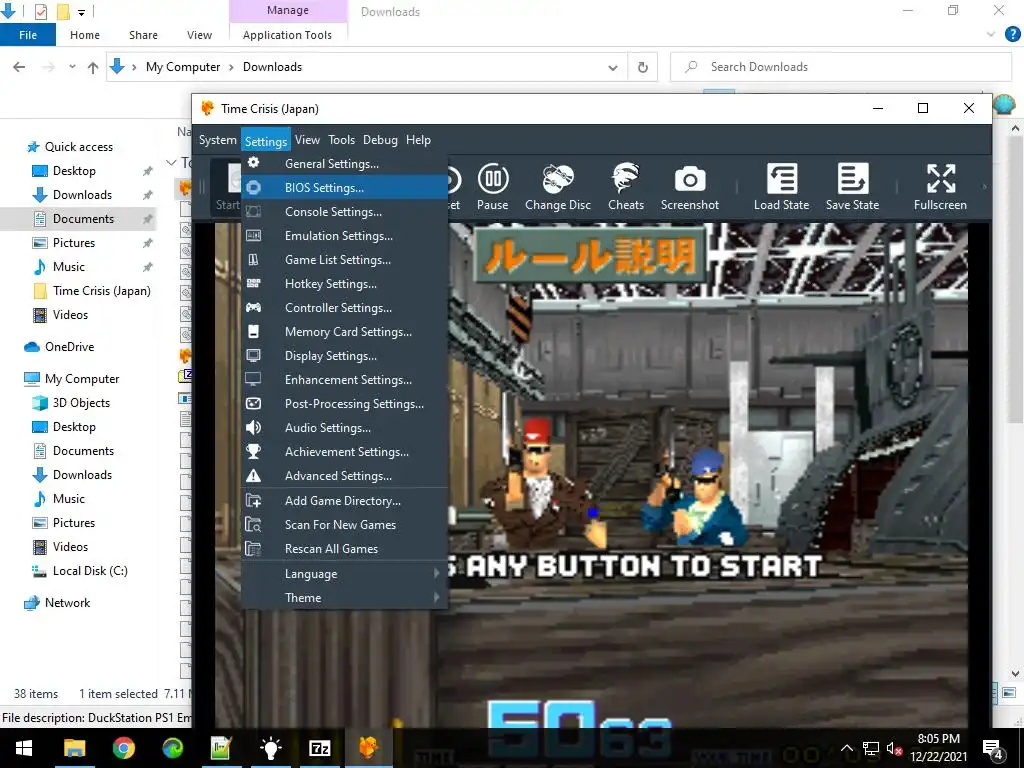This screenshot has height=768, width=1024.
Task: Open the notification center icon
Action: coord(993,749)
